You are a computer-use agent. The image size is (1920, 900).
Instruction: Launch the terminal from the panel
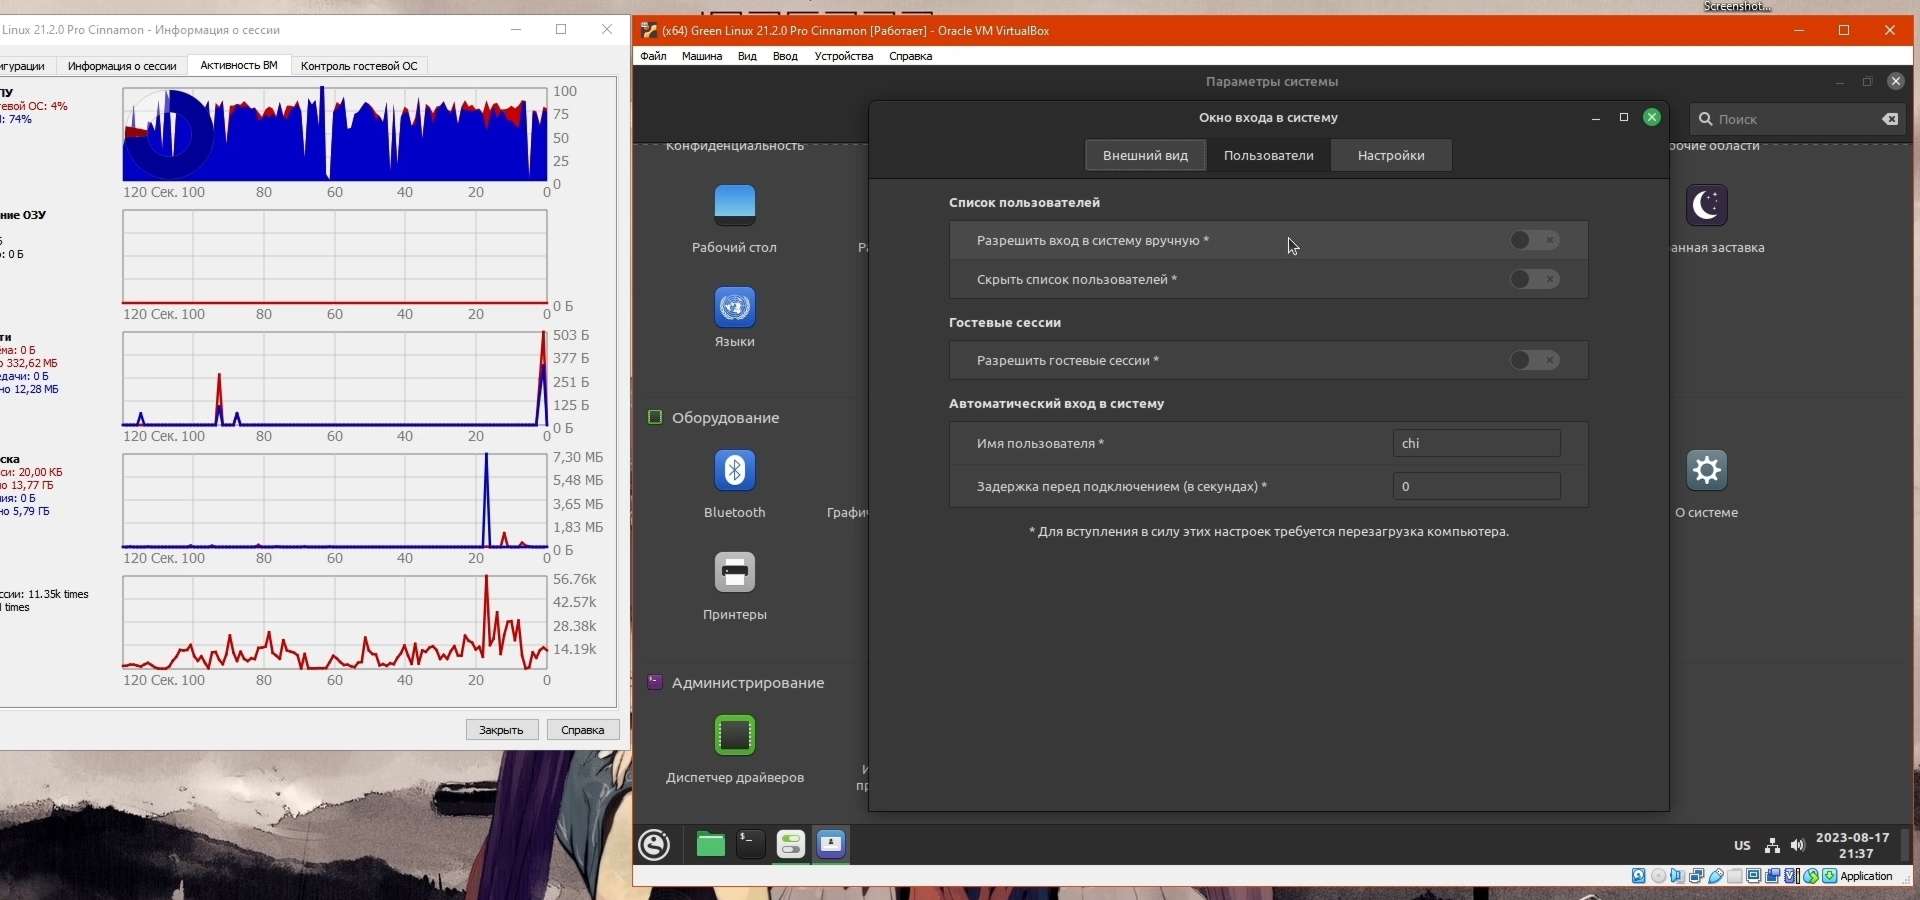click(x=750, y=845)
